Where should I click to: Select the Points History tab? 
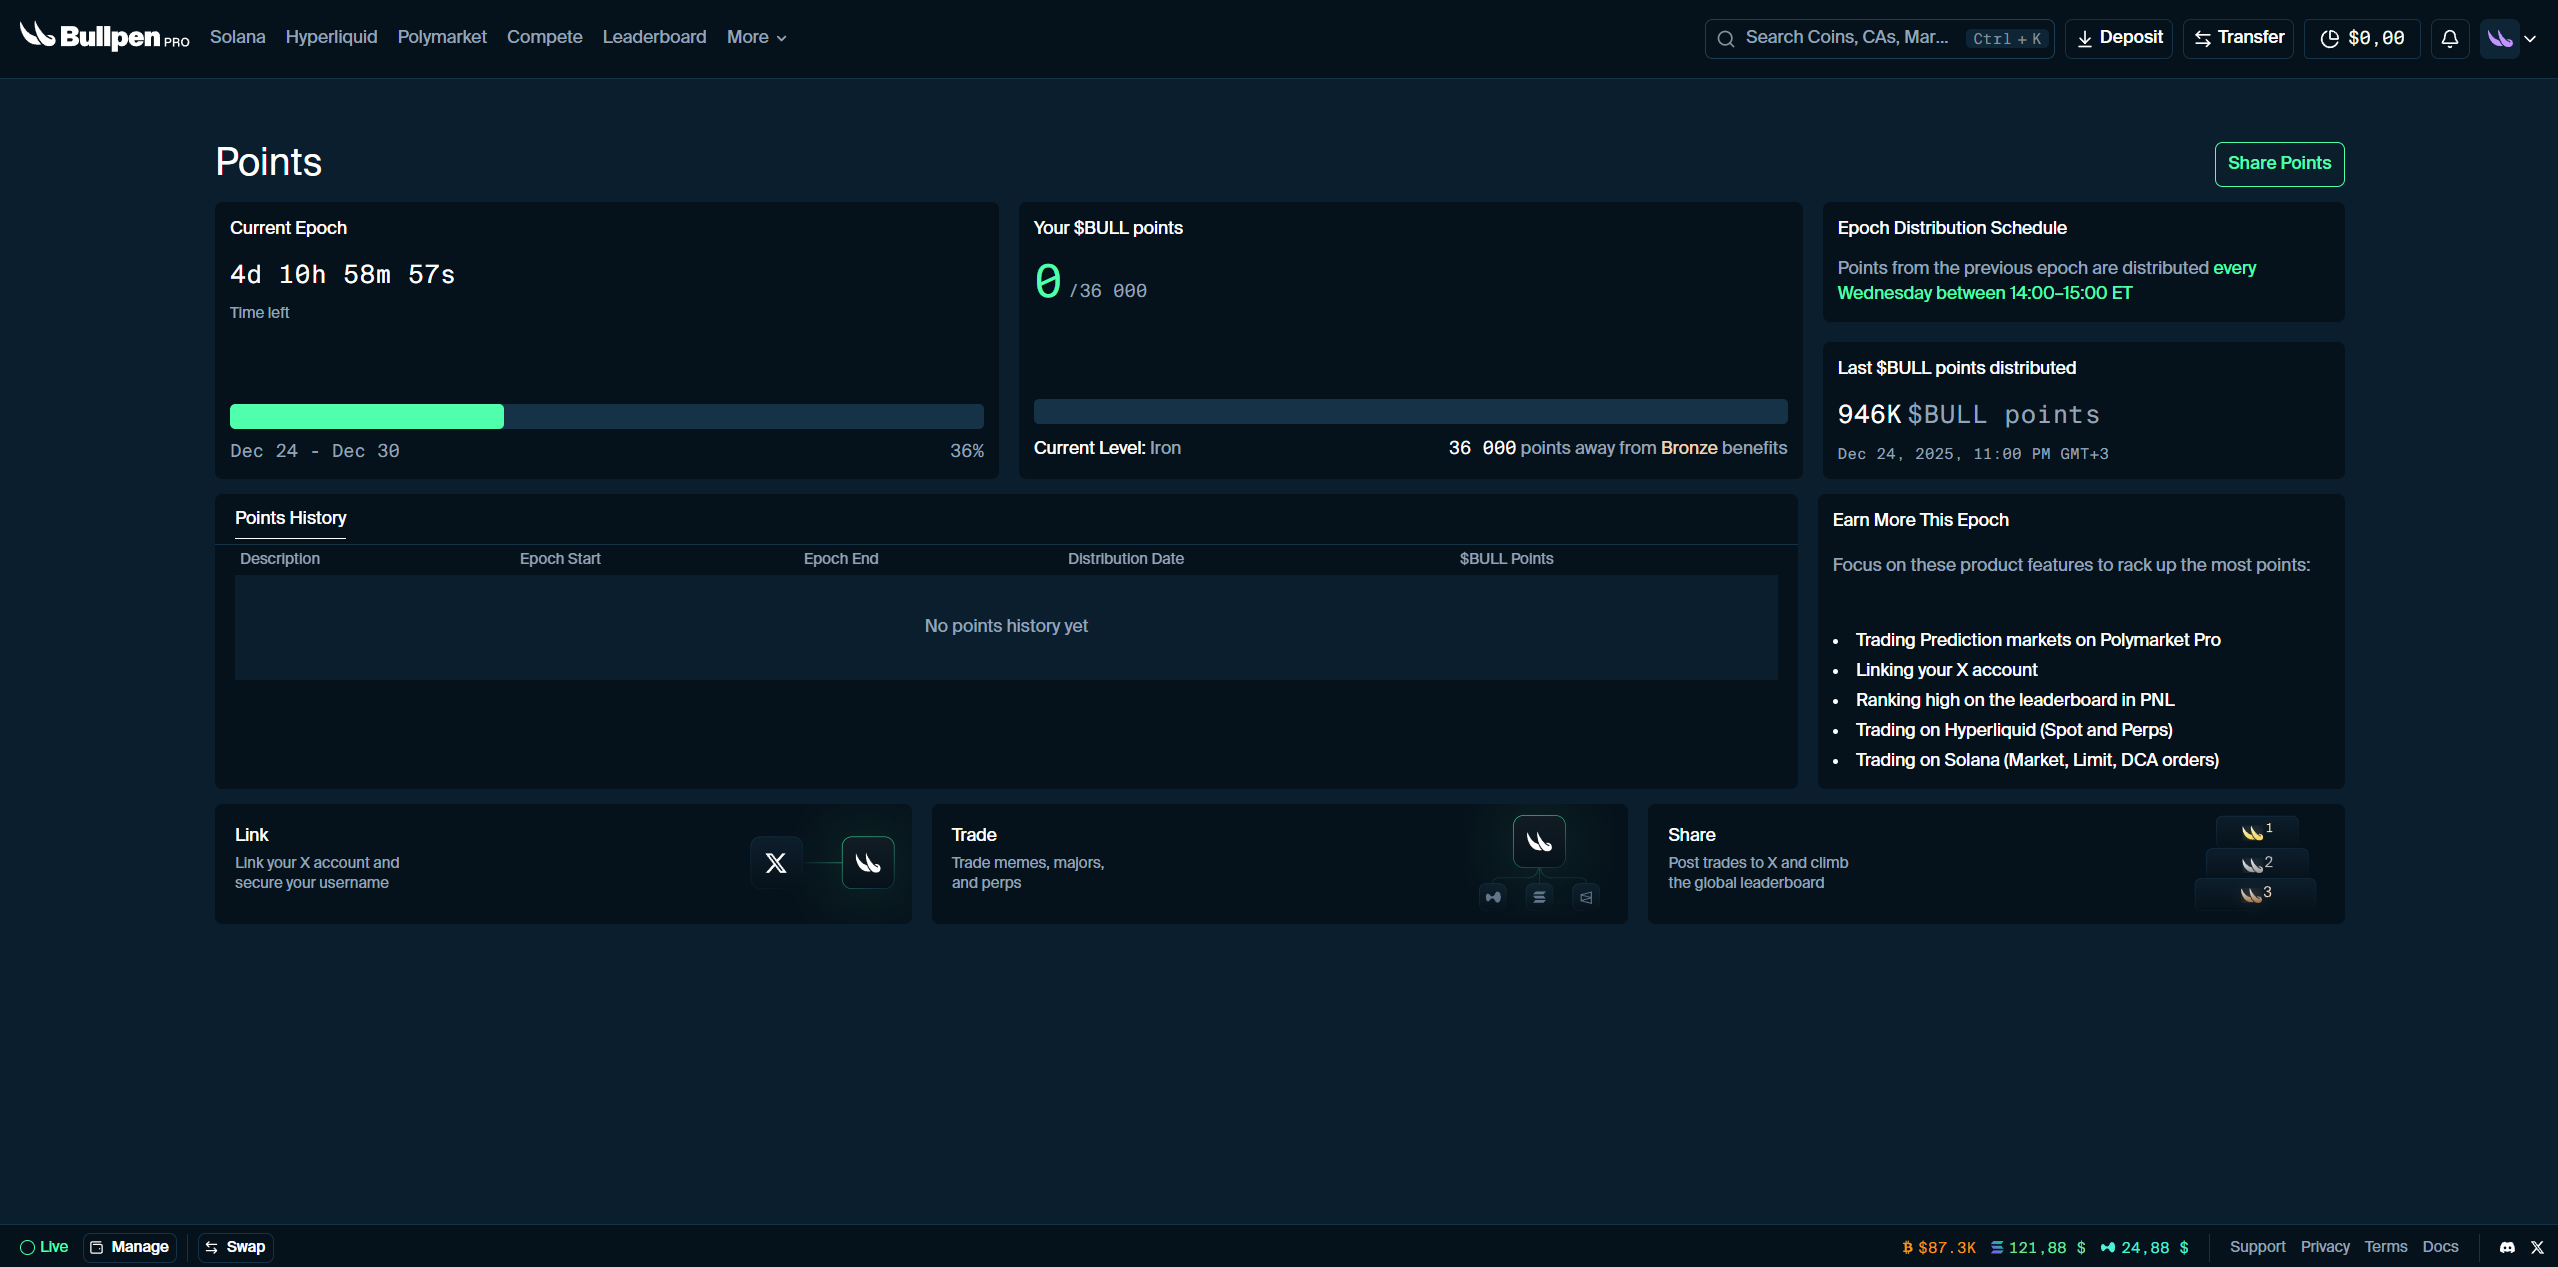click(290, 518)
